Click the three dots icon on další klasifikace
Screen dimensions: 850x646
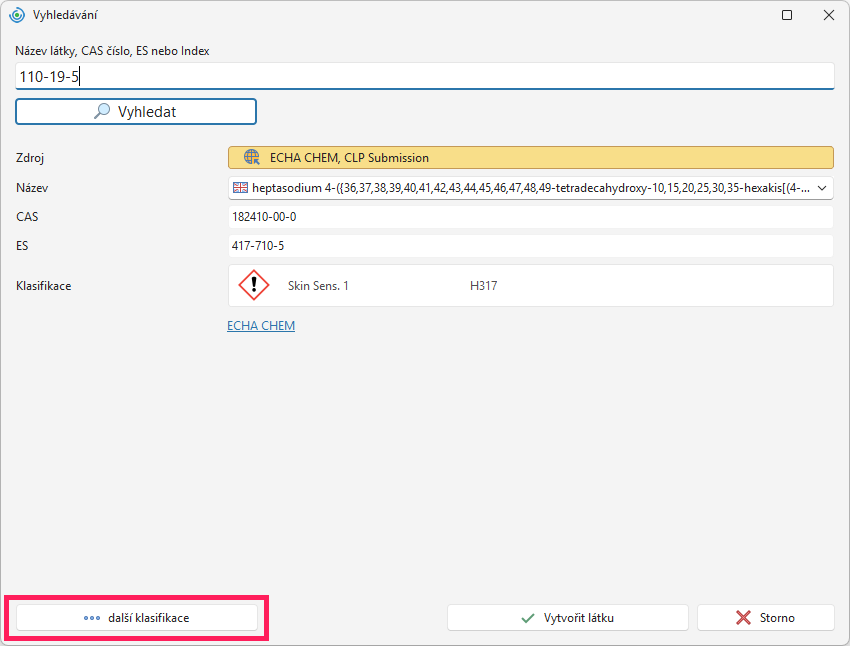click(92, 618)
